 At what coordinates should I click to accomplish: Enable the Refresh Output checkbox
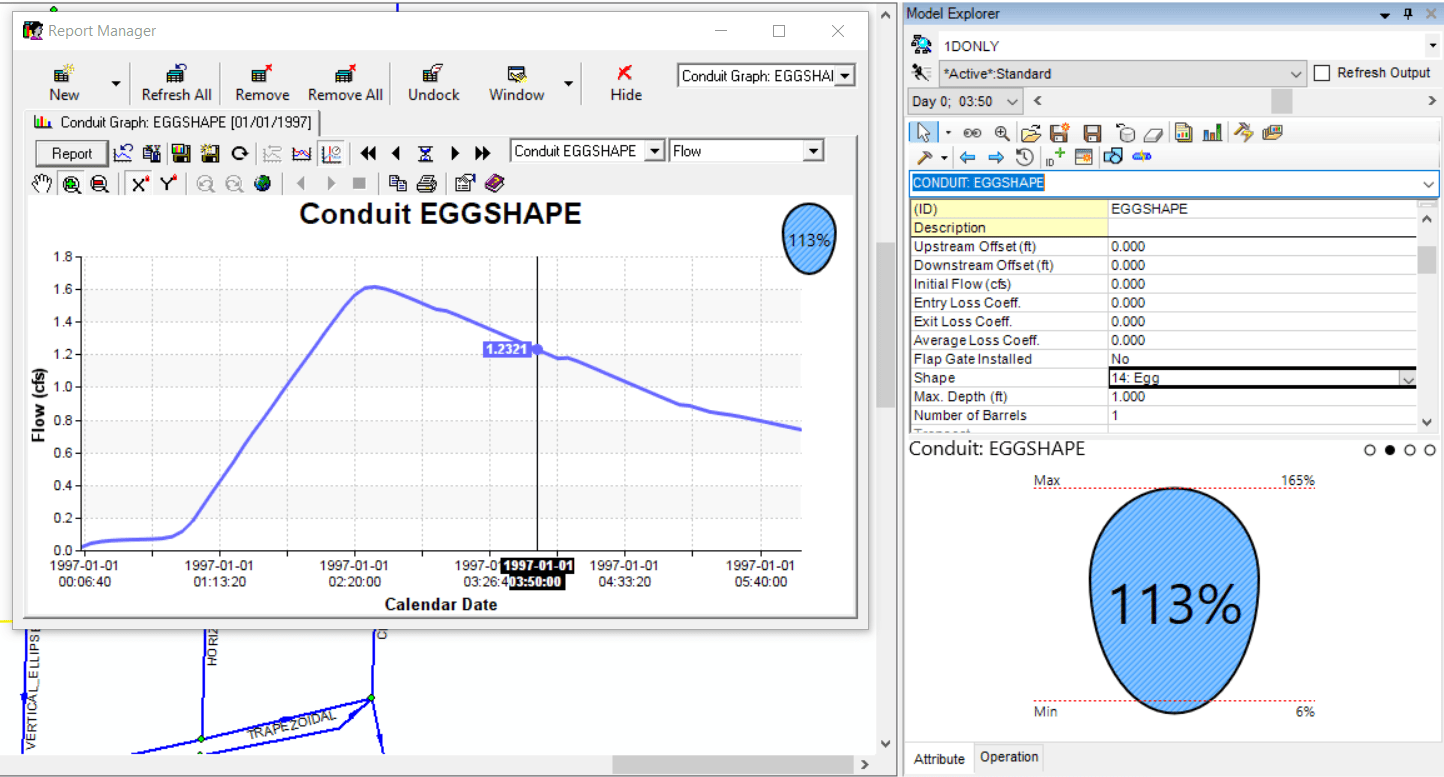click(1322, 73)
